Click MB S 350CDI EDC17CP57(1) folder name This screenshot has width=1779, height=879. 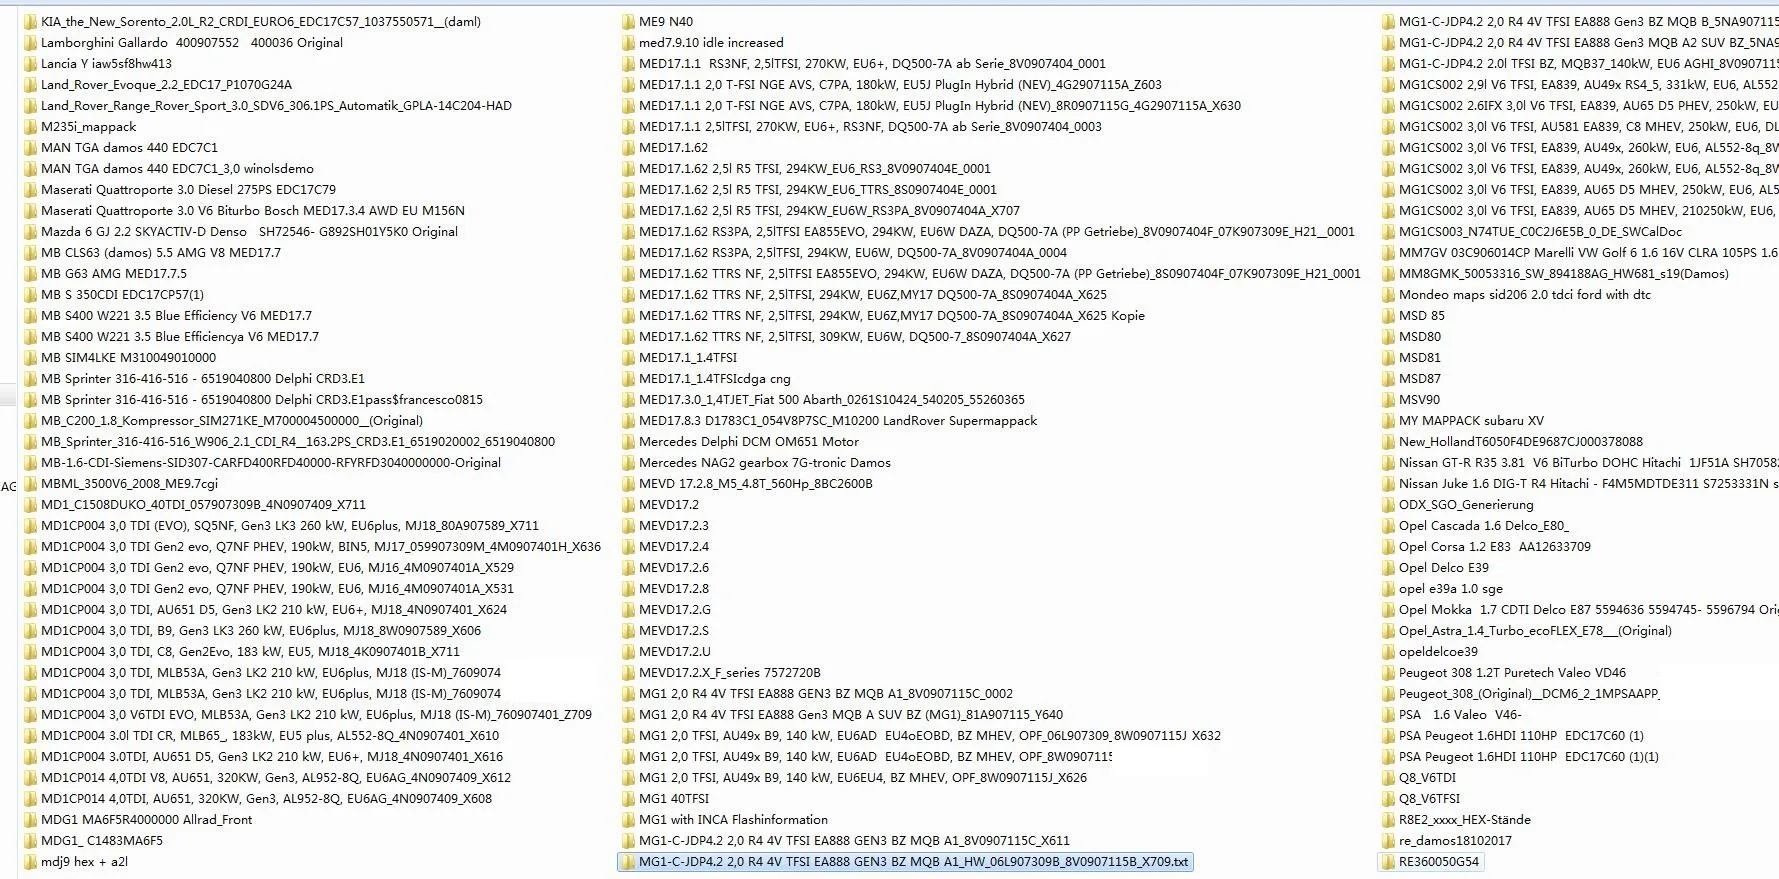coord(122,295)
